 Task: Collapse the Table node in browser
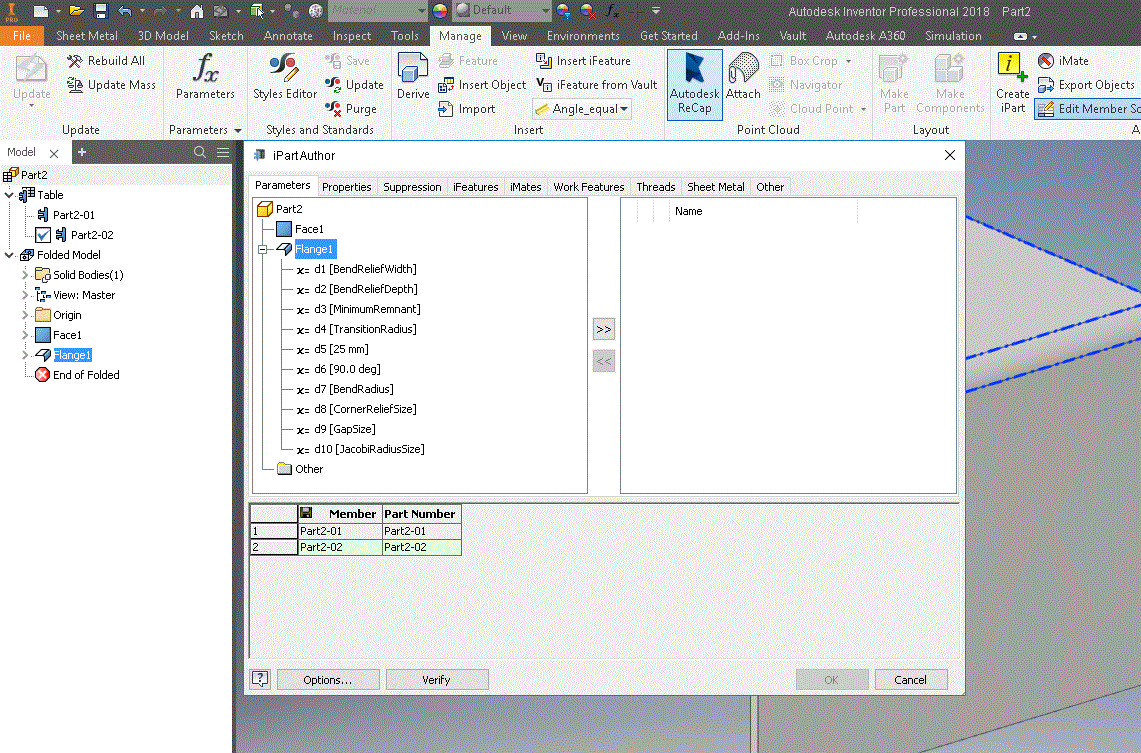coord(9,195)
